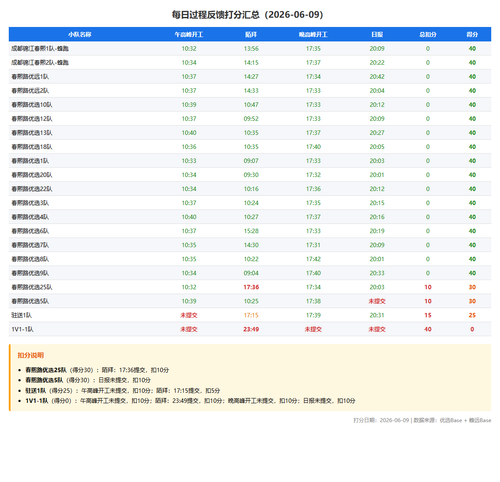Click the 晚高峰开工 time 17:42

tap(313, 259)
